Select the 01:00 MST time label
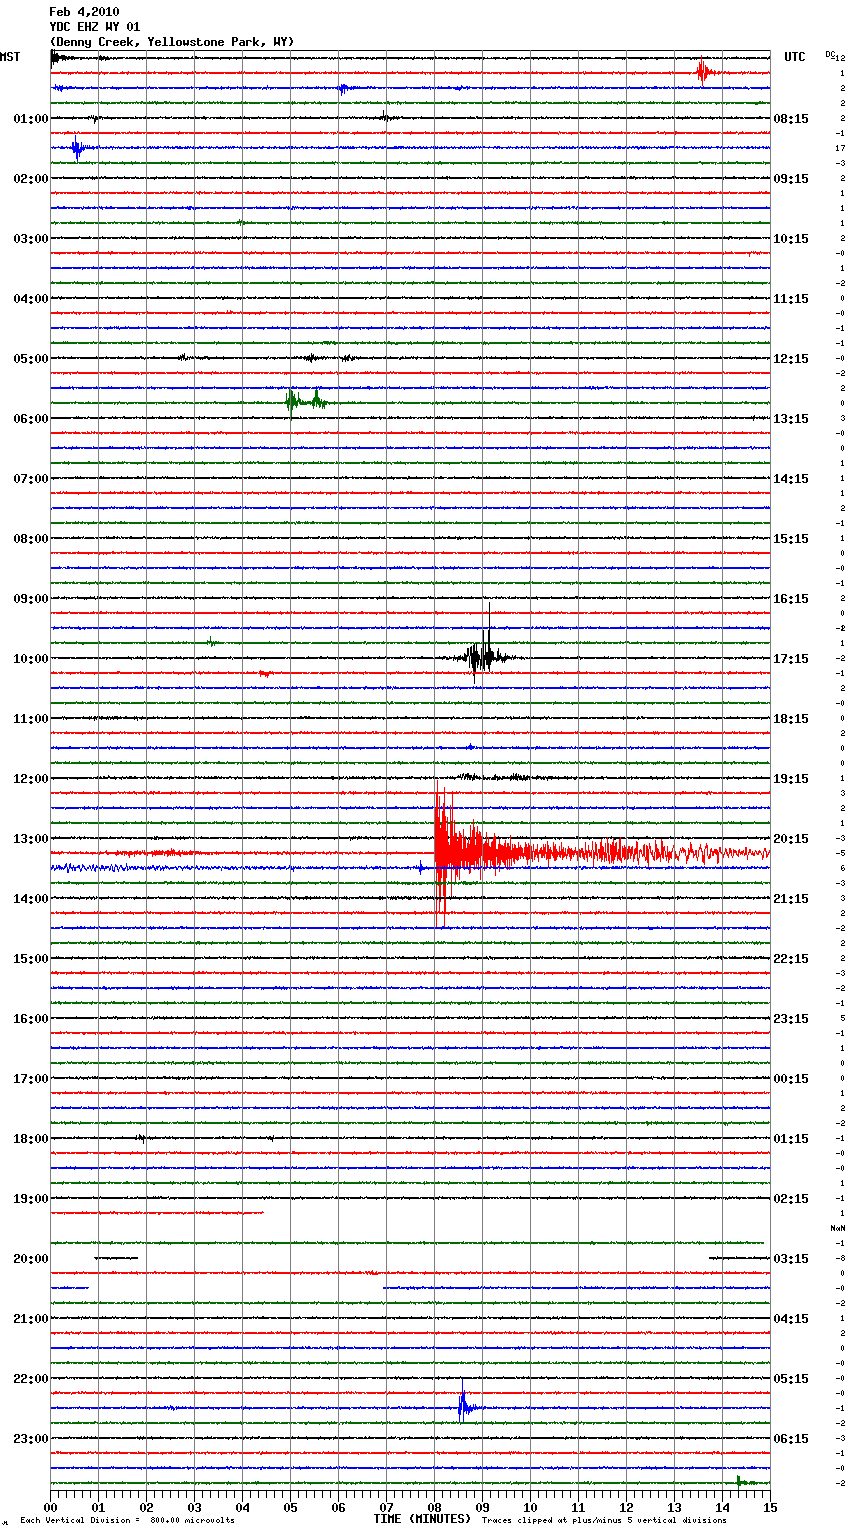Screen dimensions: 850x1534 (x=31, y=119)
